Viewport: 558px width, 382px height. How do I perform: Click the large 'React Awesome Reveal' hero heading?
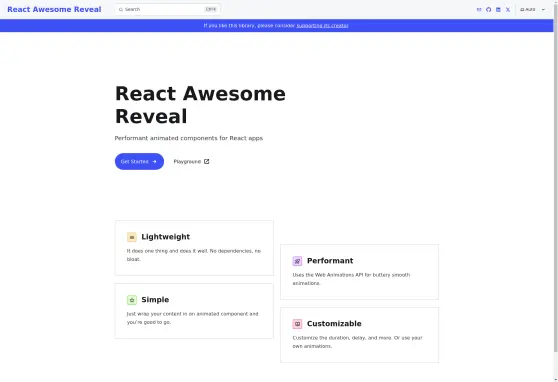coord(200,105)
